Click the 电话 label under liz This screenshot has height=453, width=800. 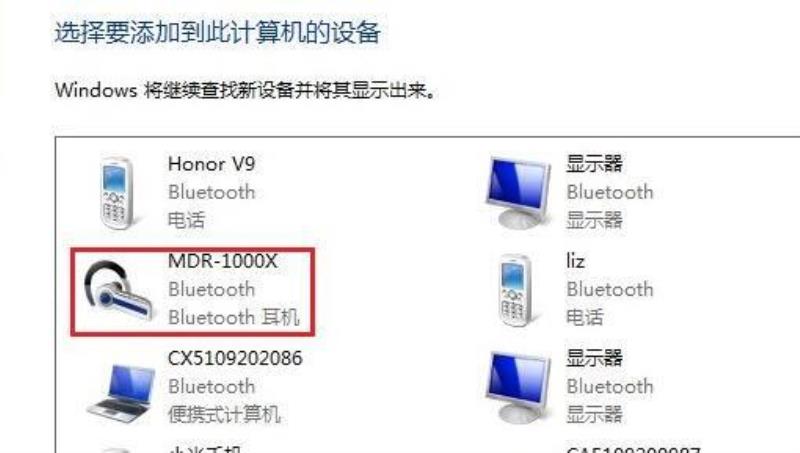pyautogui.click(x=585, y=317)
